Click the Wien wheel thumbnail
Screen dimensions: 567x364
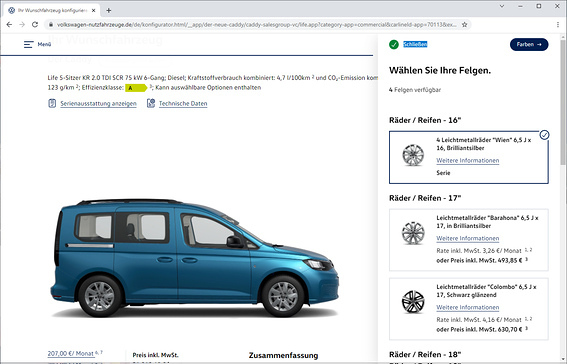click(x=413, y=155)
